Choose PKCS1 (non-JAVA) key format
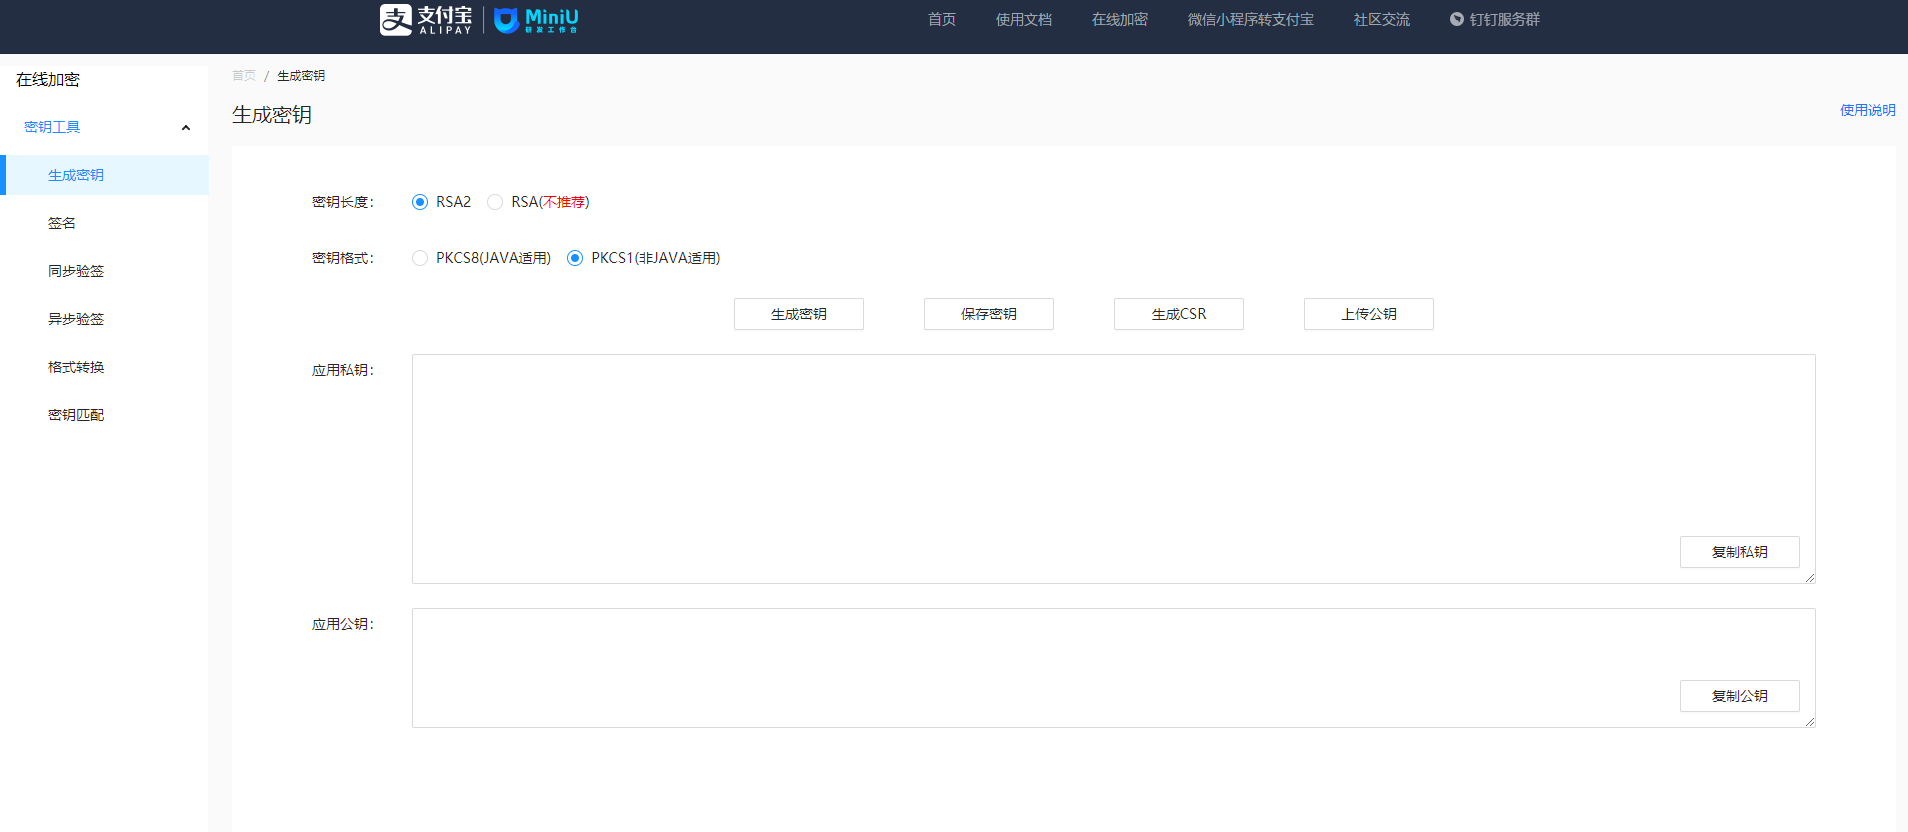The height and width of the screenshot is (832, 1908). coord(575,258)
